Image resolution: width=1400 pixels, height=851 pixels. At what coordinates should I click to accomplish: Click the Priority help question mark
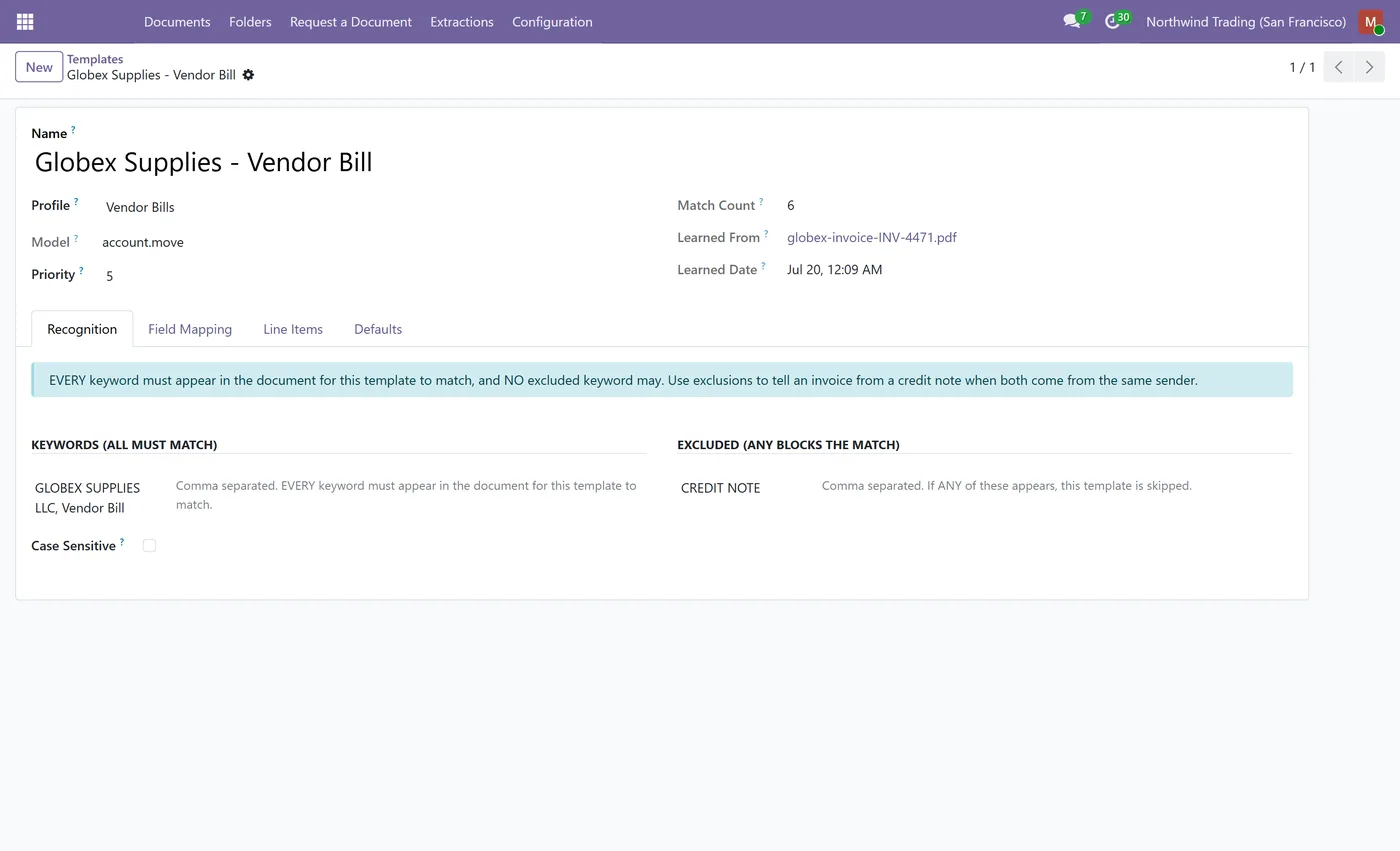81,271
